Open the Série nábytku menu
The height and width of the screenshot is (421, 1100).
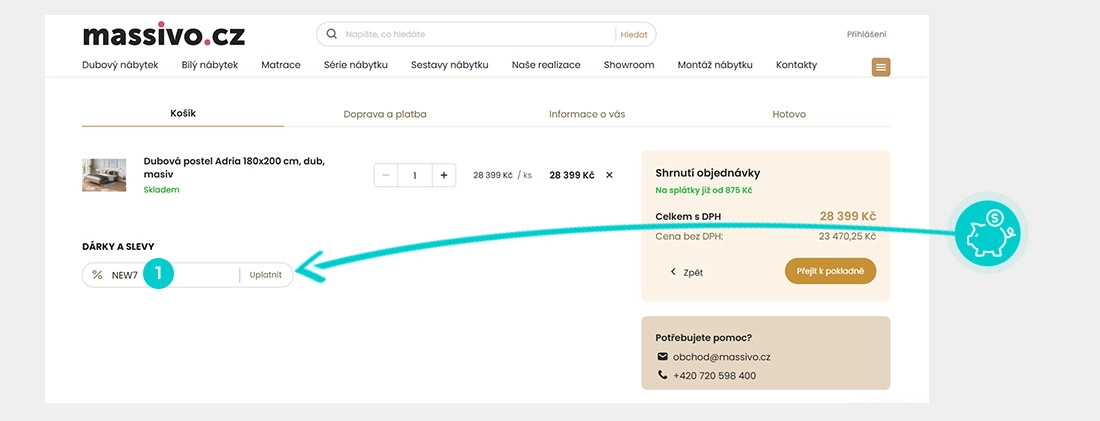356,65
